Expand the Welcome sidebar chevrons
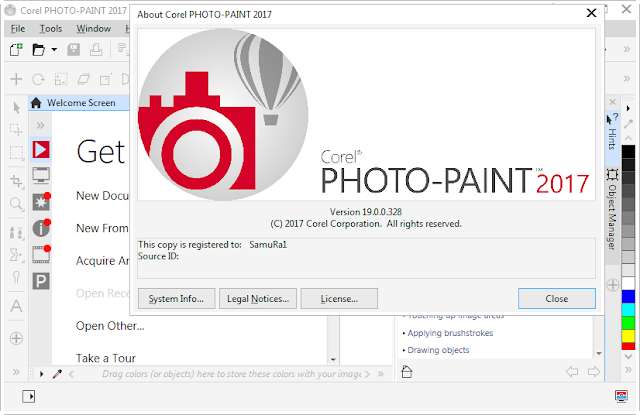Viewport: 640px width, 415px height. tap(40, 125)
